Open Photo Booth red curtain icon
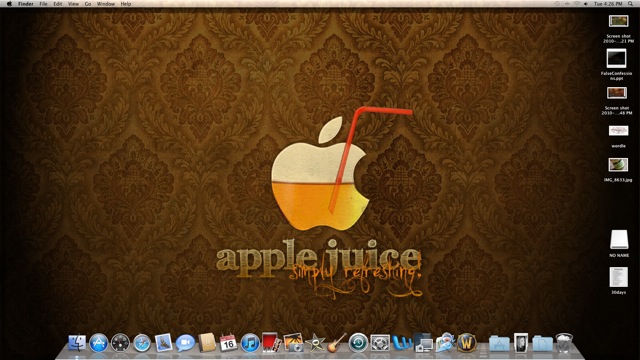 pos(271,342)
